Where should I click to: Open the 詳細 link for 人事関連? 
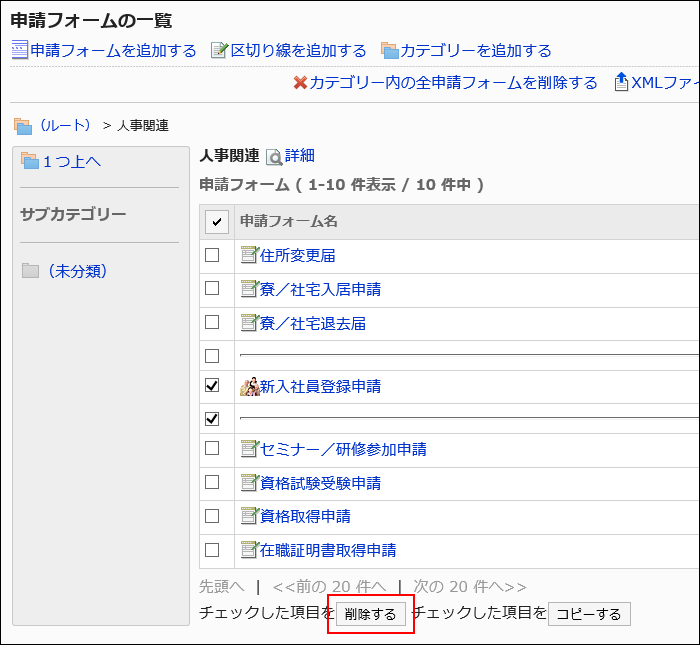click(x=300, y=156)
